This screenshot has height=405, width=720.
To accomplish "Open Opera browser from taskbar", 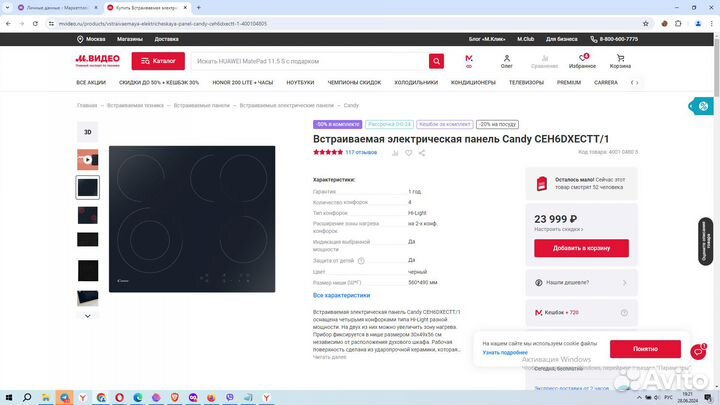I will [x=119, y=397].
